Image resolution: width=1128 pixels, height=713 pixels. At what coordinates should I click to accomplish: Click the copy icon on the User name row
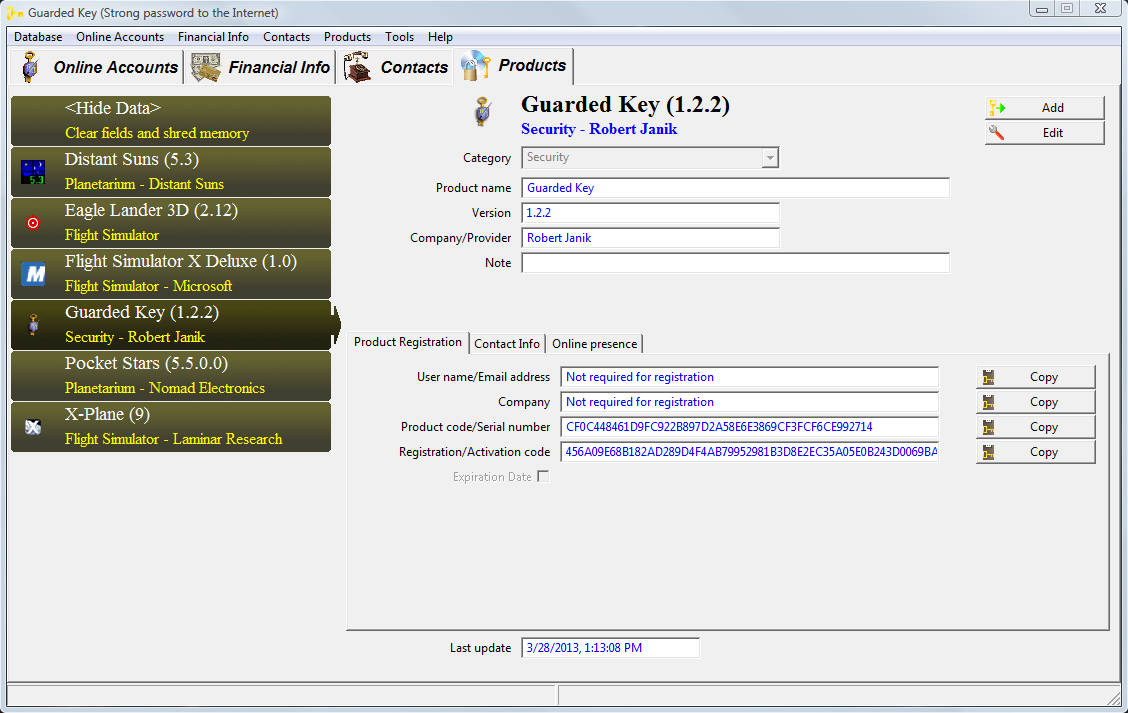click(x=988, y=377)
